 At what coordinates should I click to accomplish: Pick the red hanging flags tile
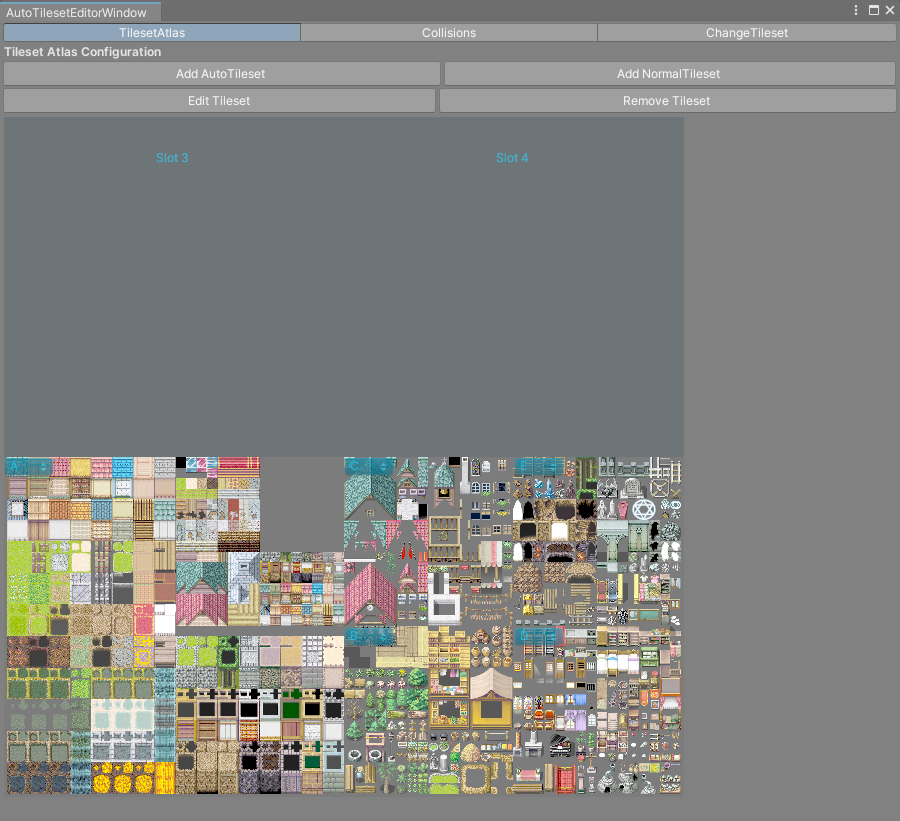407,551
